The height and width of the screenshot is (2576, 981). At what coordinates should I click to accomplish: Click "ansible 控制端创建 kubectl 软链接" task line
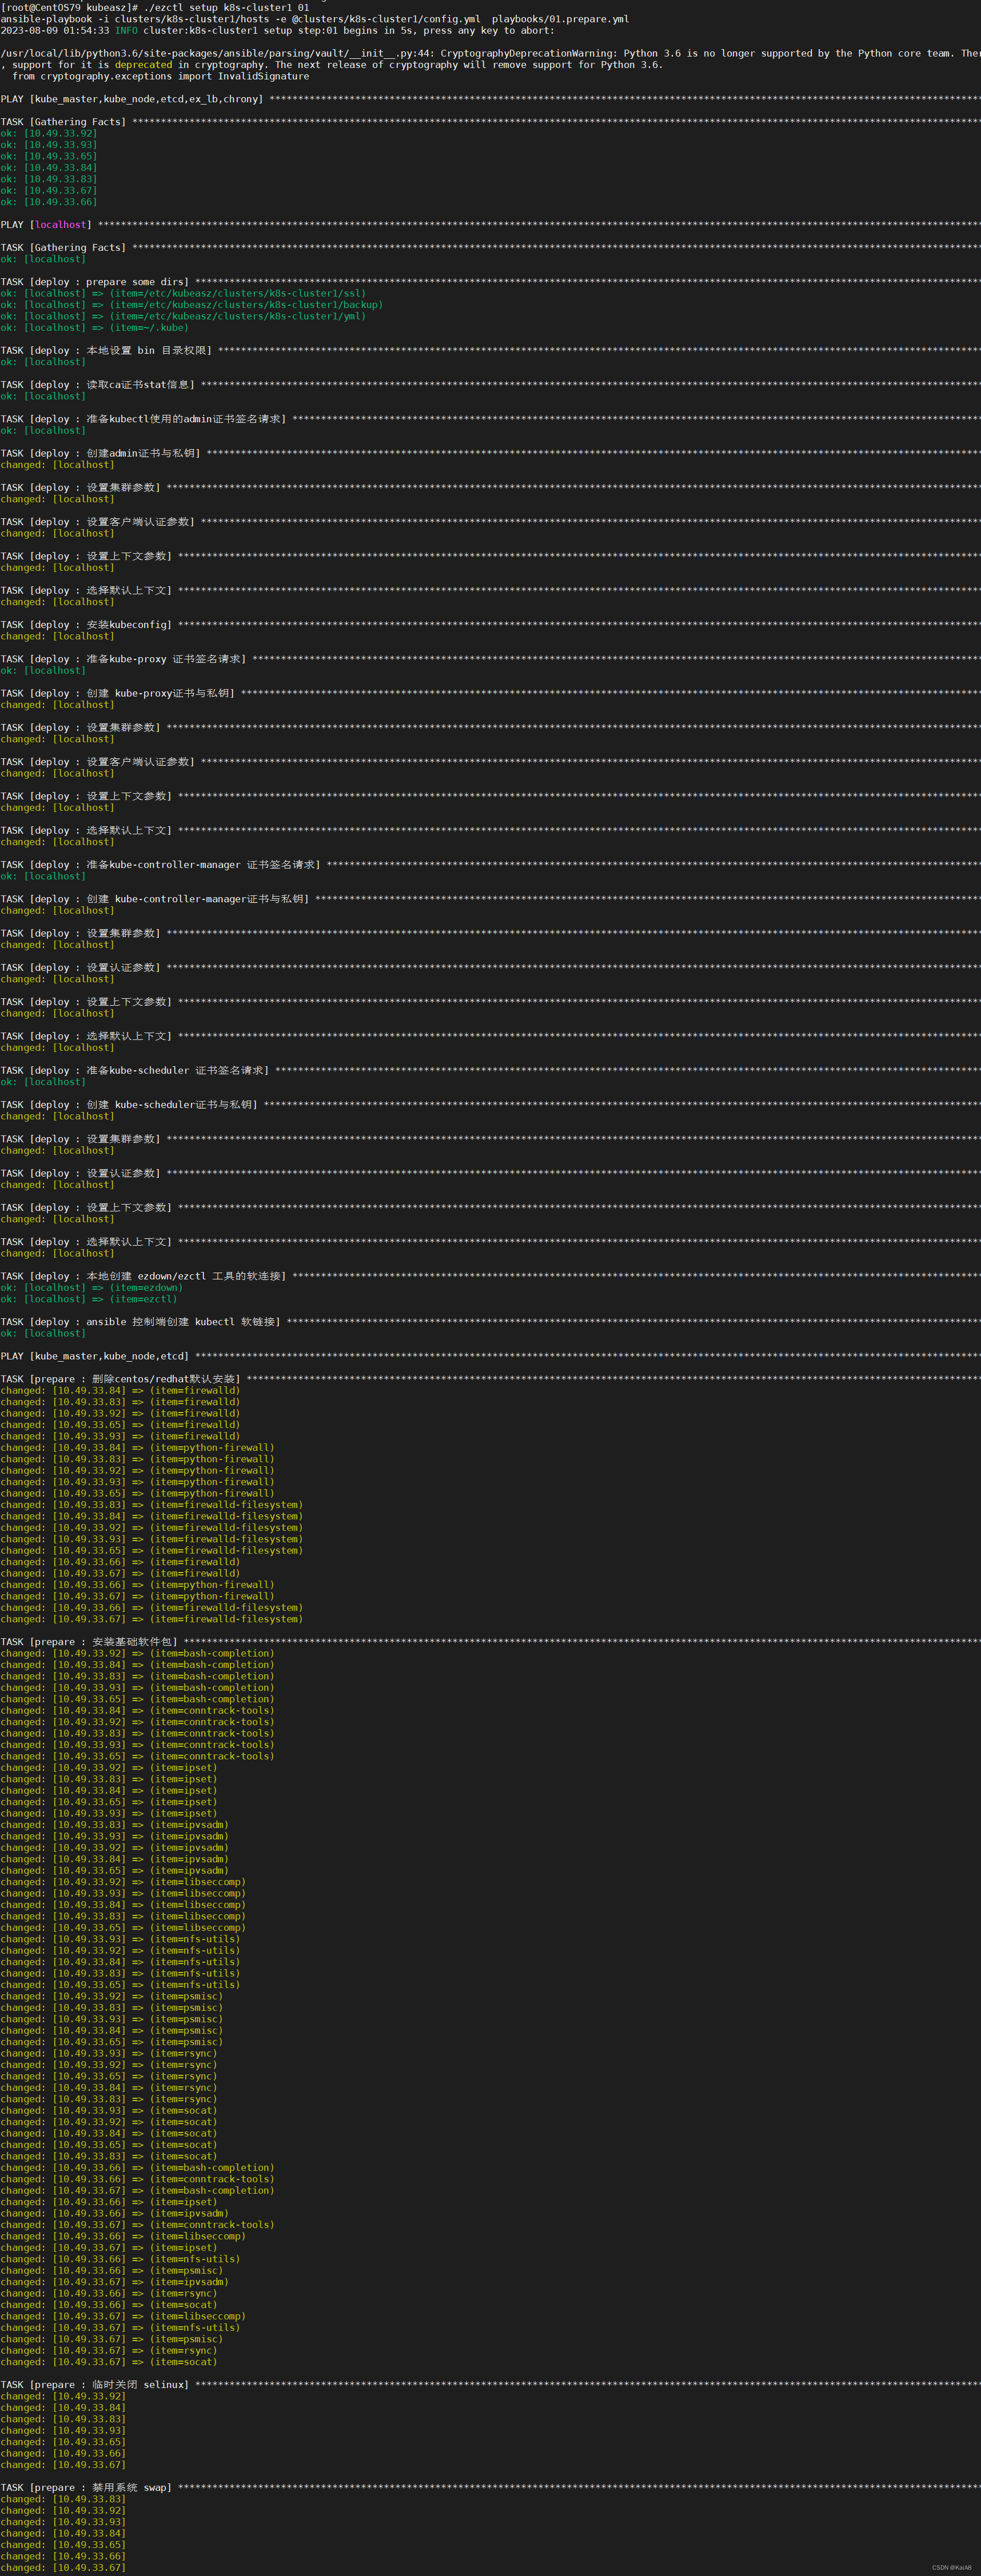click(141, 1322)
